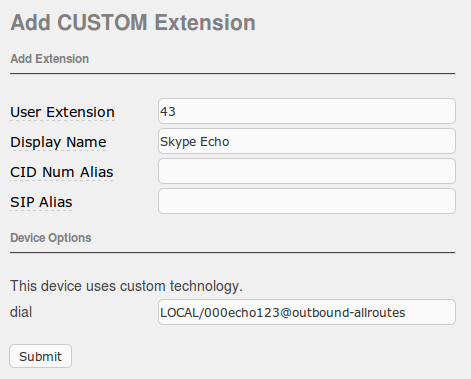Viewport: 471px width, 379px height.
Task: Click the word Echo in Display Name
Action: point(215,142)
